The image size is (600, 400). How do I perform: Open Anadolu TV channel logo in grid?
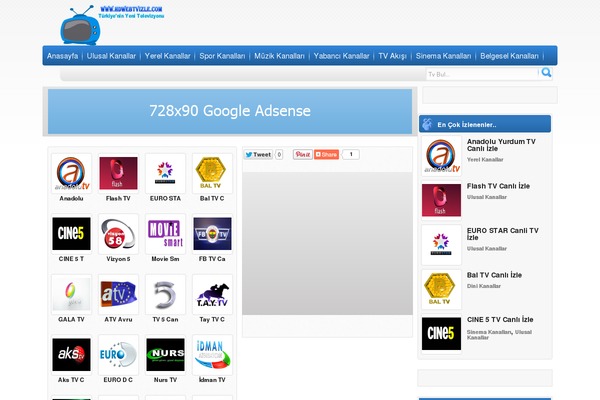click(x=71, y=173)
